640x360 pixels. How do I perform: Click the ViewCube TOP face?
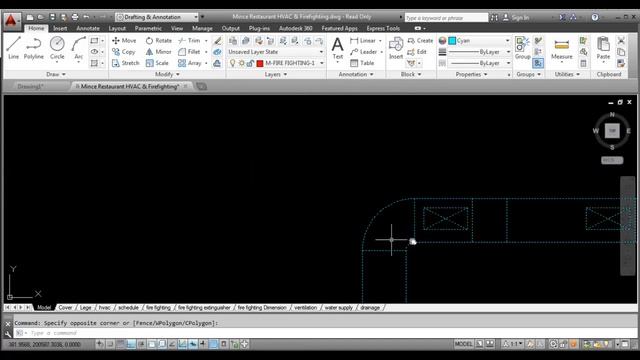pyautogui.click(x=612, y=131)
